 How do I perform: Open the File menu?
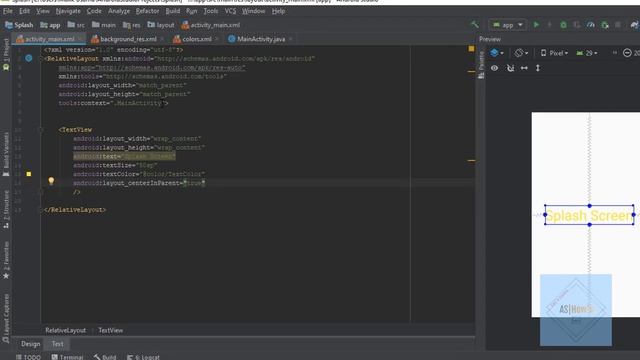(8, 11)
